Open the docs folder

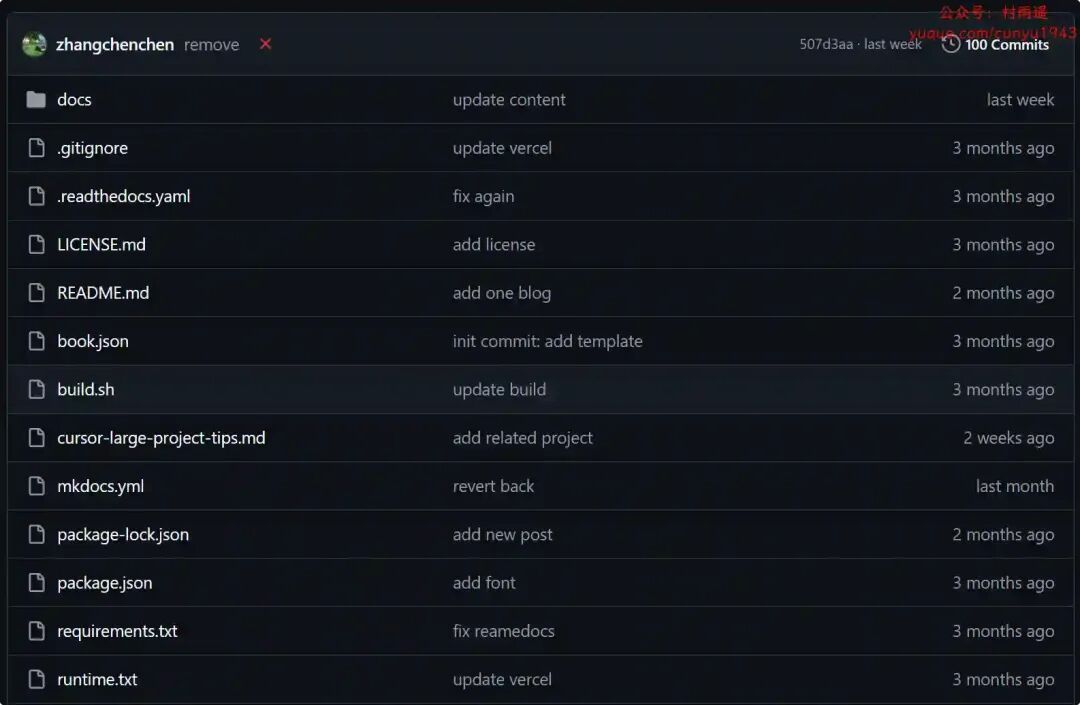coord(74,100)
